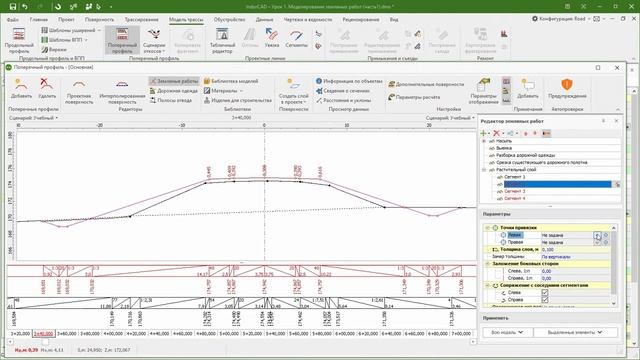640x360 pixels.
Task: Select station tab 7+00,000
Action: (x=461, y=333)
